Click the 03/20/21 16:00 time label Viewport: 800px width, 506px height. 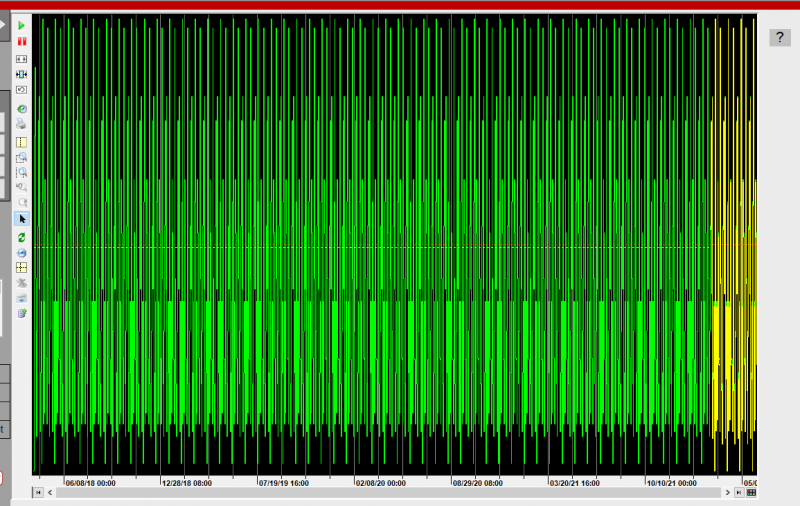[x=574, y=483]
